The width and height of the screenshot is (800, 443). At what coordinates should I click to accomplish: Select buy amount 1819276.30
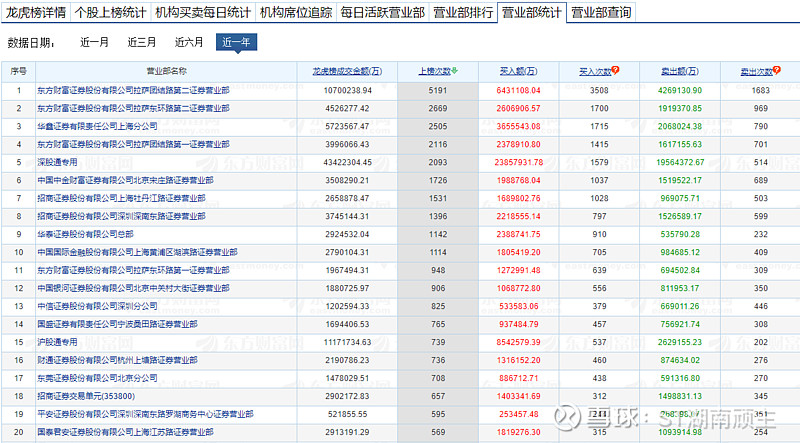(x=518, y=432)
